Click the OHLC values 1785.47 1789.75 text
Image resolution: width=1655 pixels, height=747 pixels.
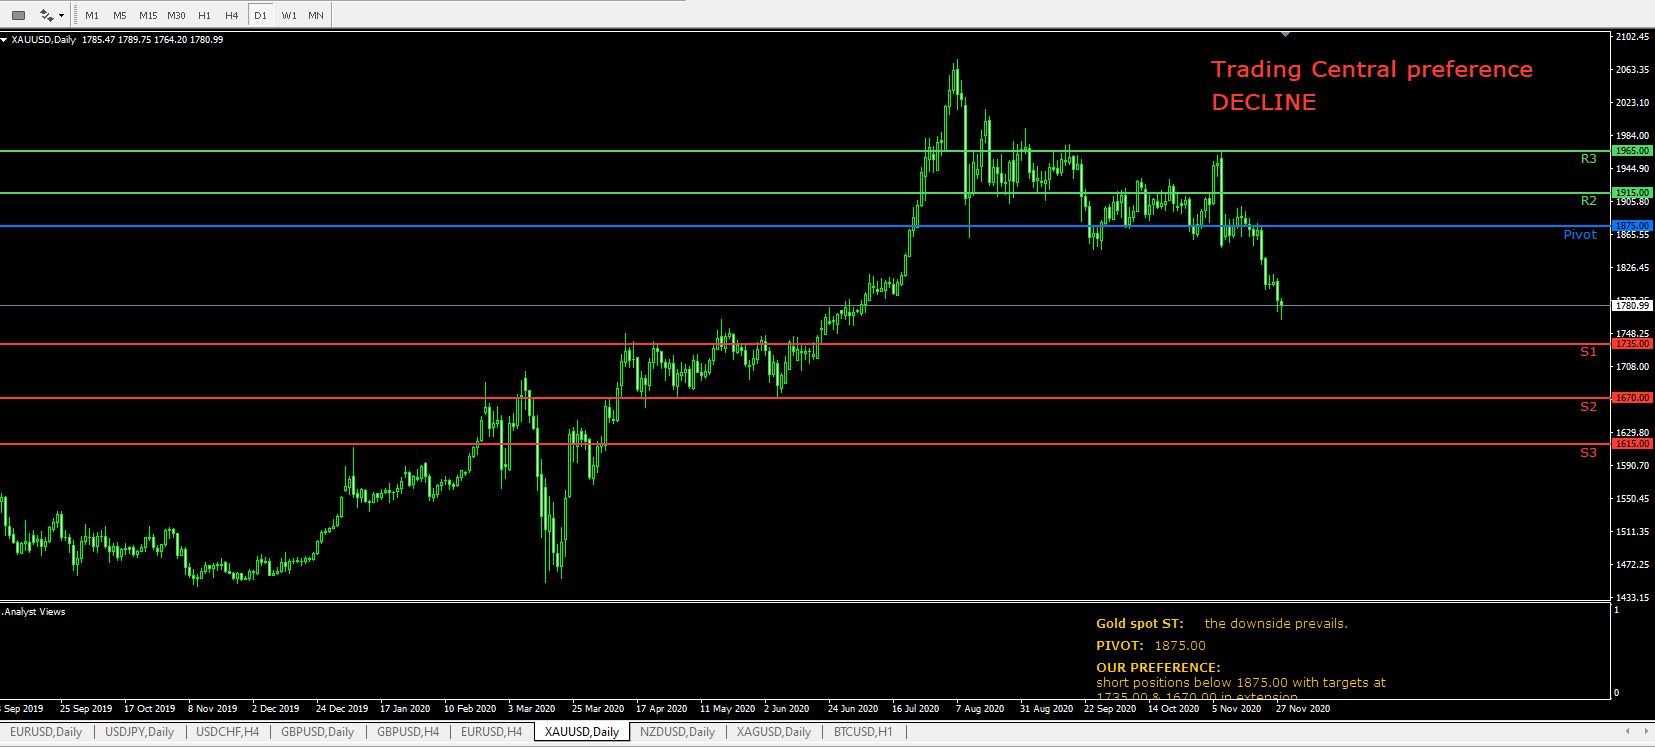117,40
